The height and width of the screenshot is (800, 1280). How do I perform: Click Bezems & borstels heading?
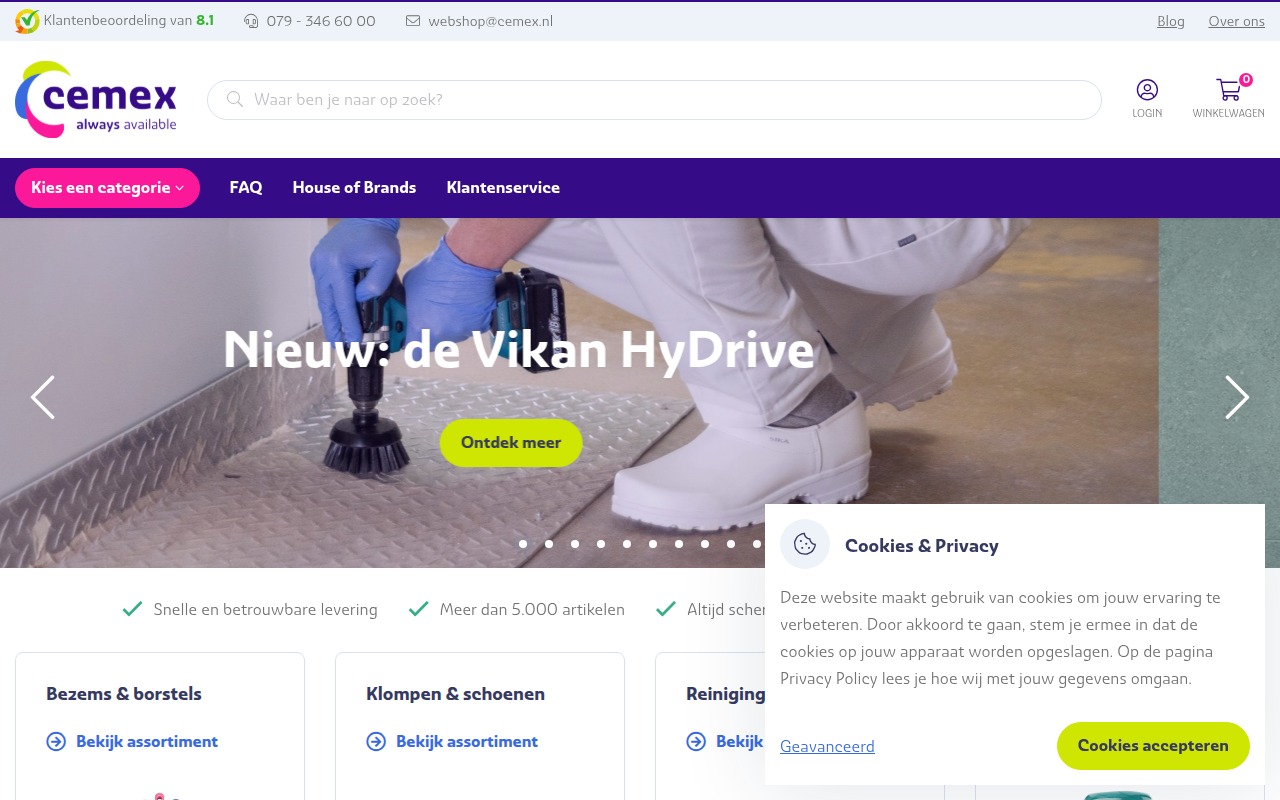[x=124, y=694]
